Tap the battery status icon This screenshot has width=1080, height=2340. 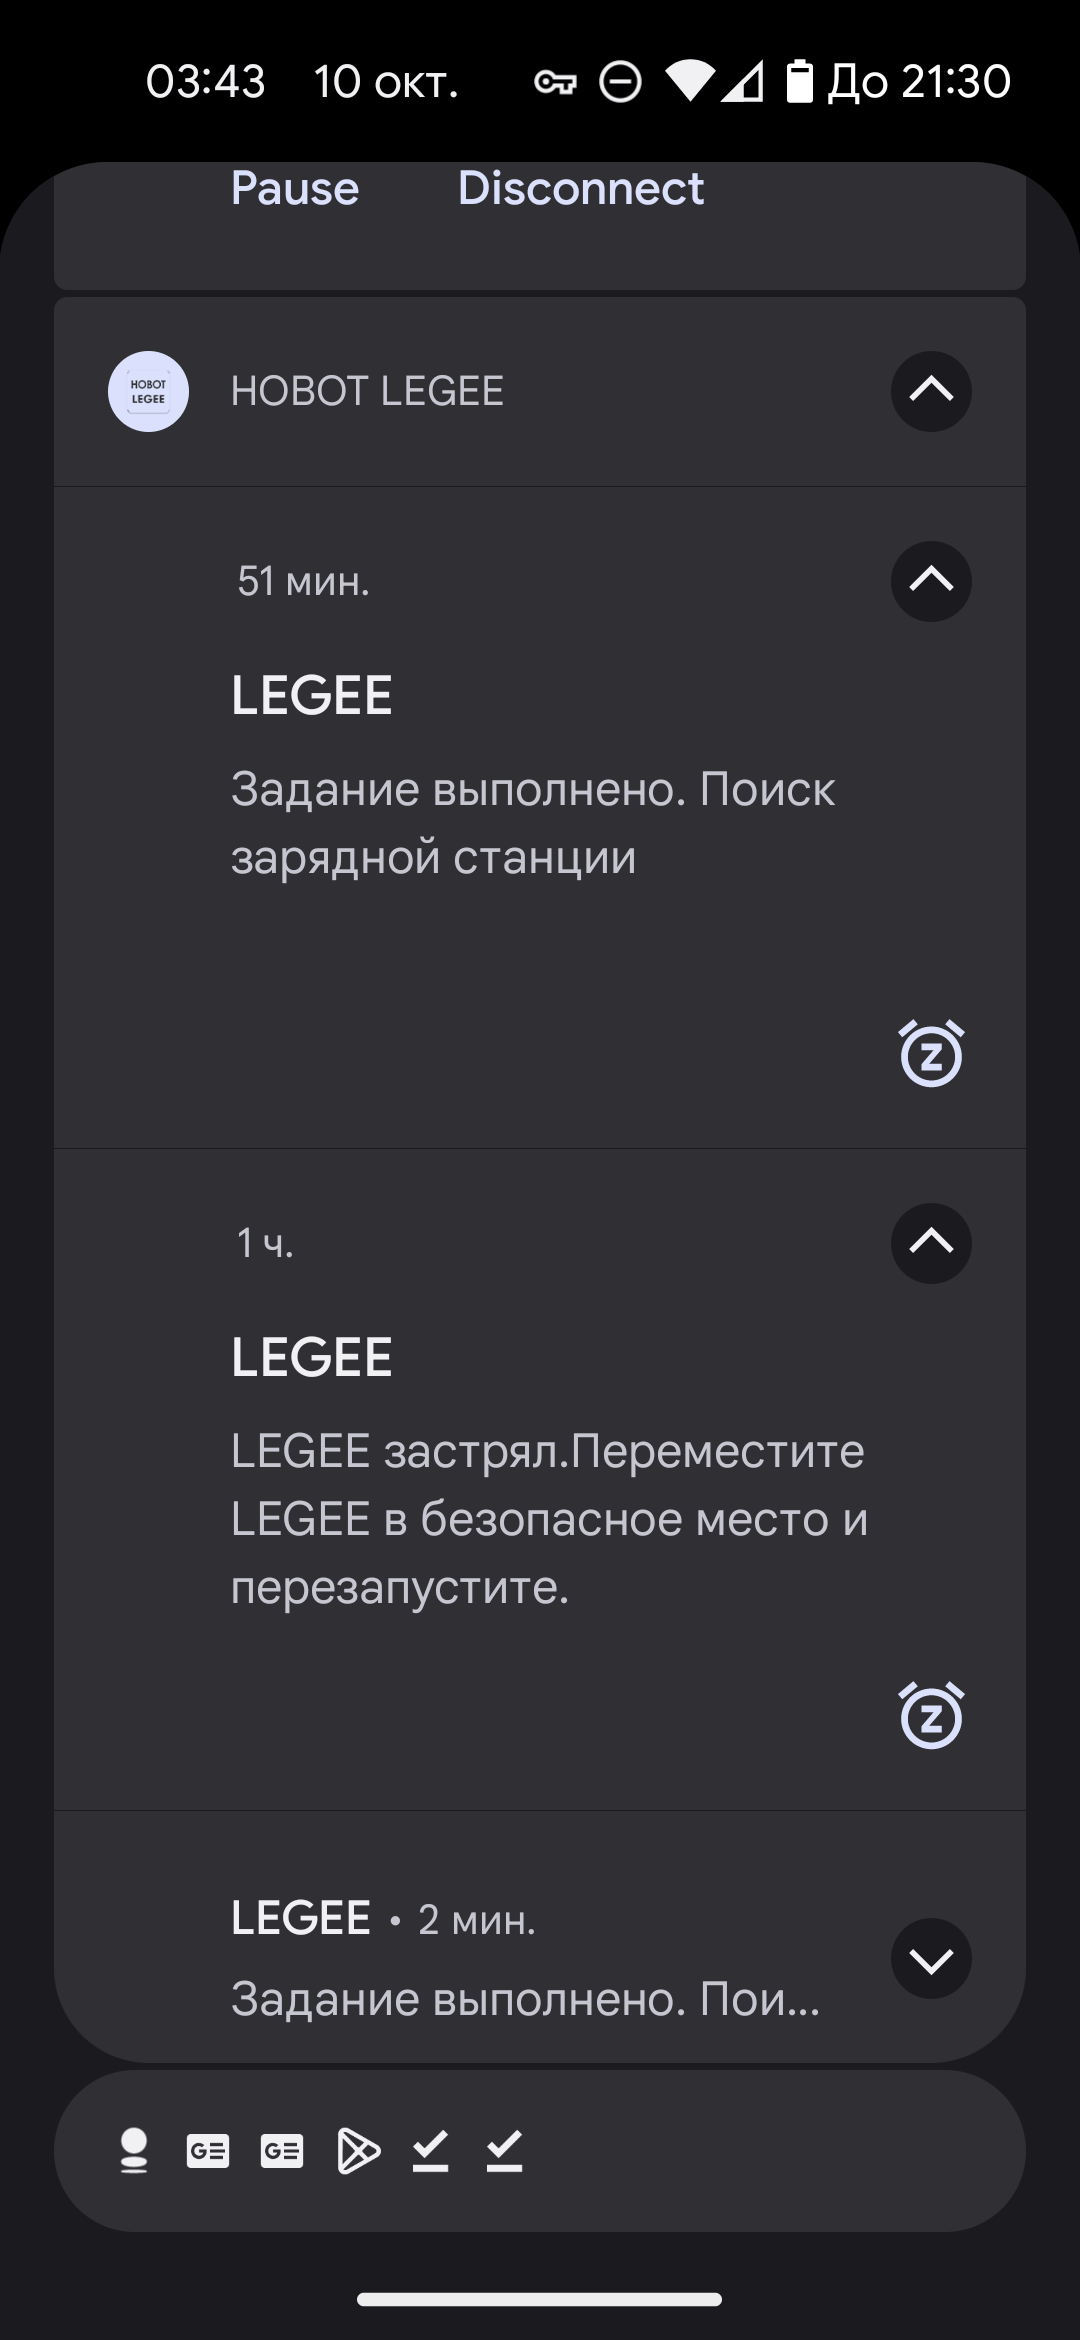click(x=799, y=82)
